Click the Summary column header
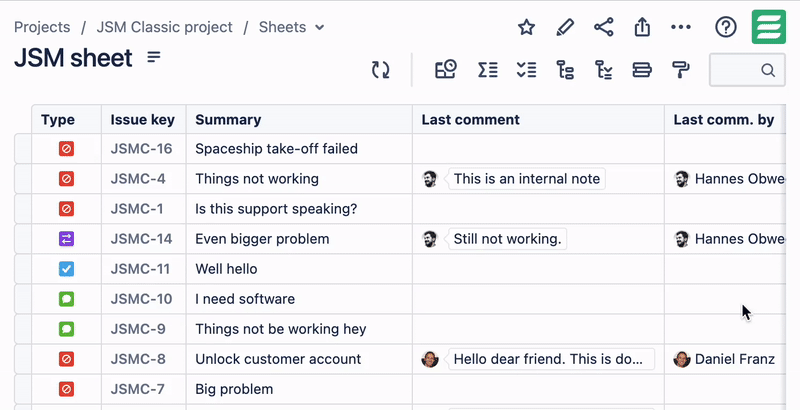The image size is (800, 410). point(228,120)
